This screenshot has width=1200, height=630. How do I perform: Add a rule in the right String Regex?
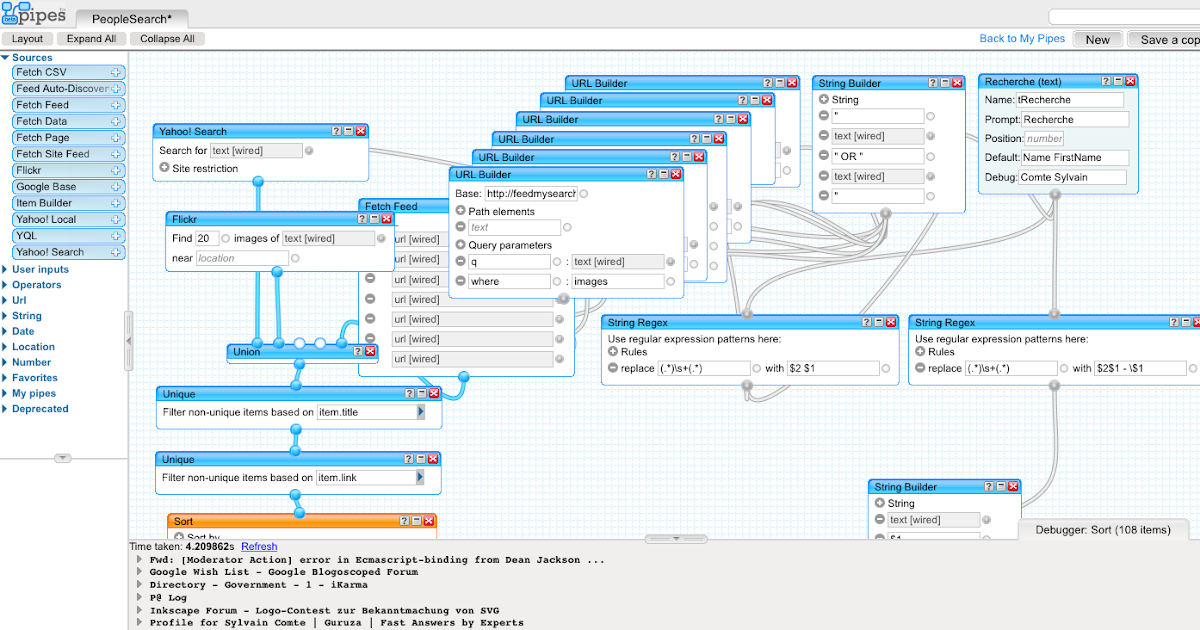921,351
